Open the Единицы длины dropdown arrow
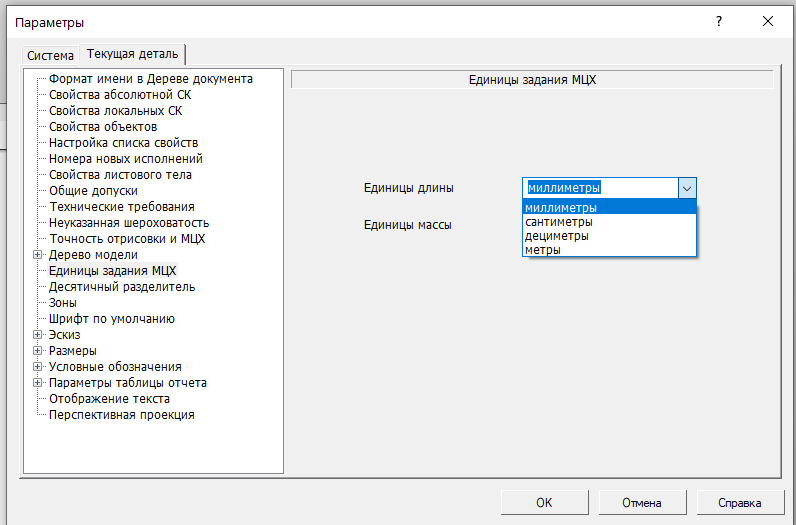The image size is (796, 525). click(686, 188)
